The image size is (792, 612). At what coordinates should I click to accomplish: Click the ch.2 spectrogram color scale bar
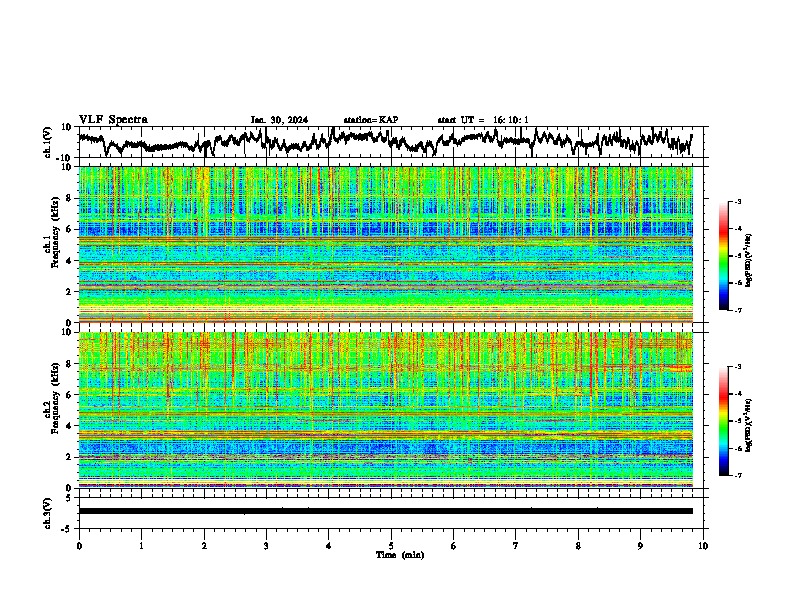click(724, 421)
